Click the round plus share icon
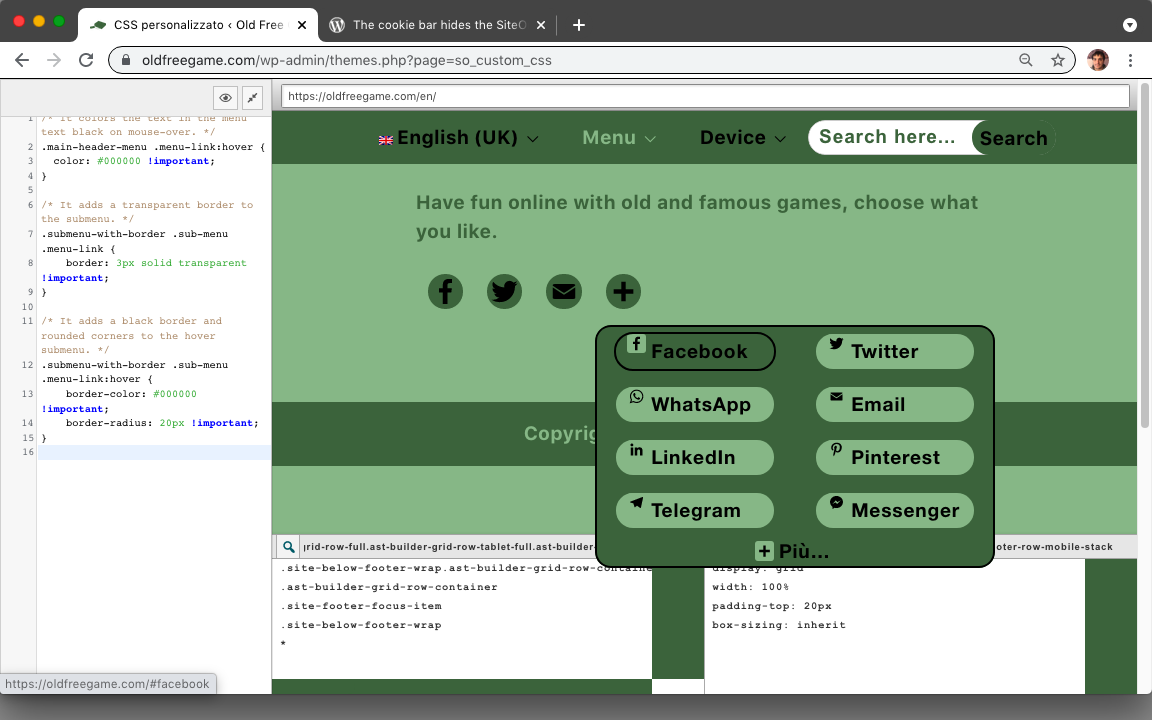This screenshot has height=720, width=1152. (623, 292)
